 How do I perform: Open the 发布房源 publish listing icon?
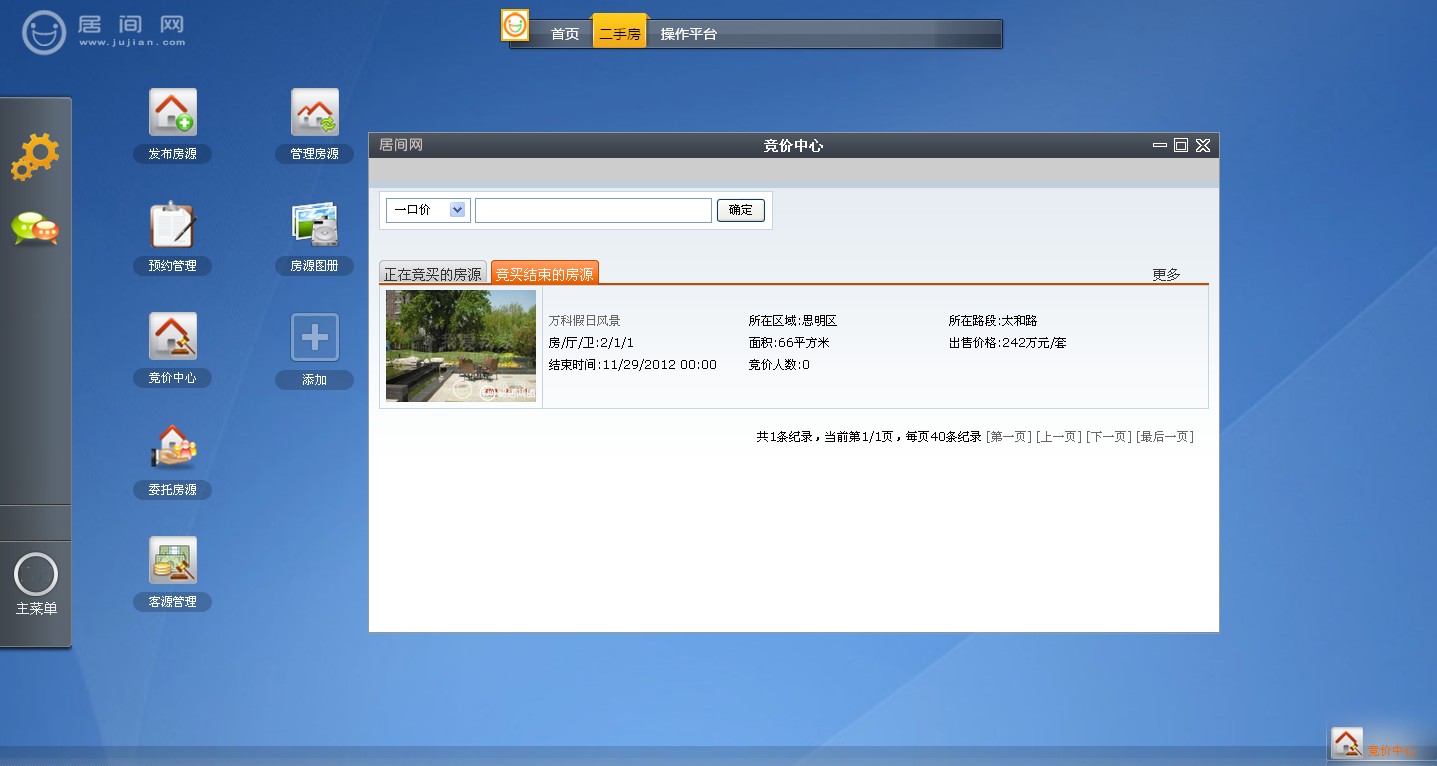click(173, 113)
